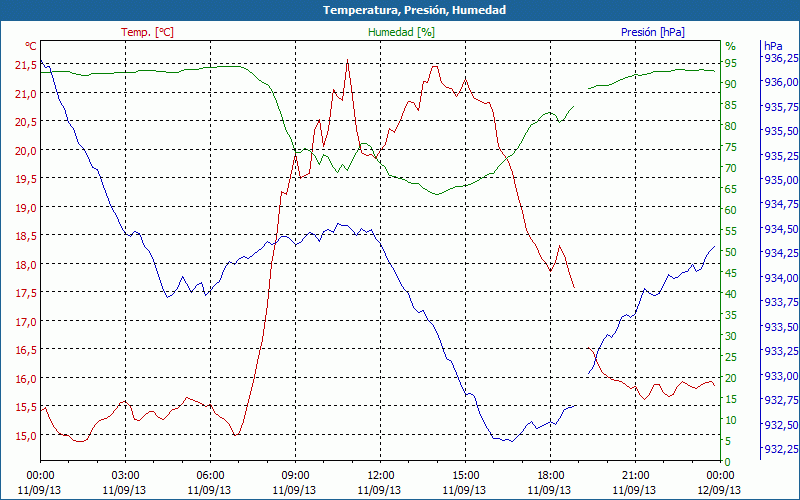The height and width of the screenshot is (500, 800).
Task: Click the 95 humidity axis value
Action: 731,63
